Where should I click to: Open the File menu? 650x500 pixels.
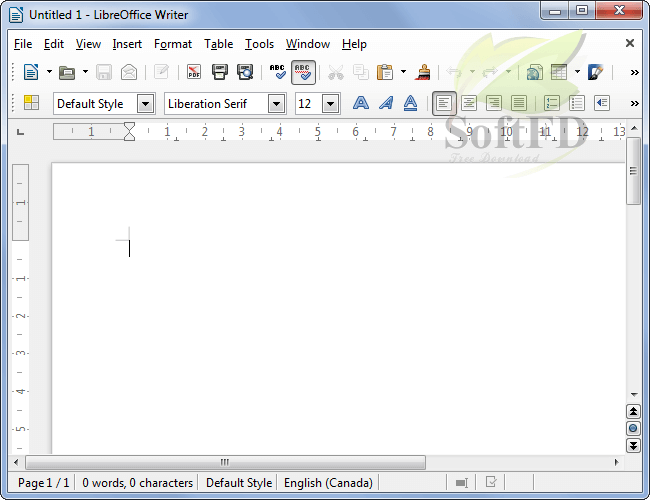[23, 44]
